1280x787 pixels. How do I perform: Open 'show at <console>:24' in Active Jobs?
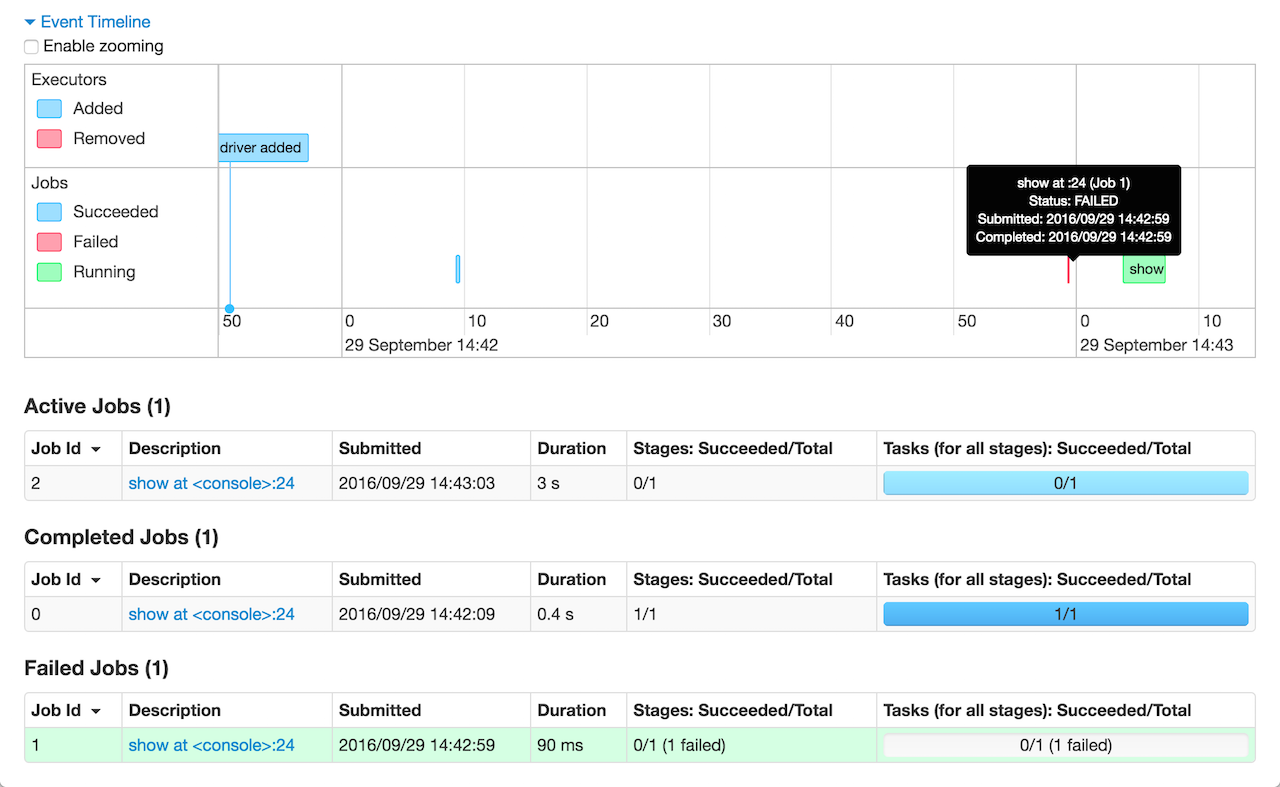(x=211, y=482)
